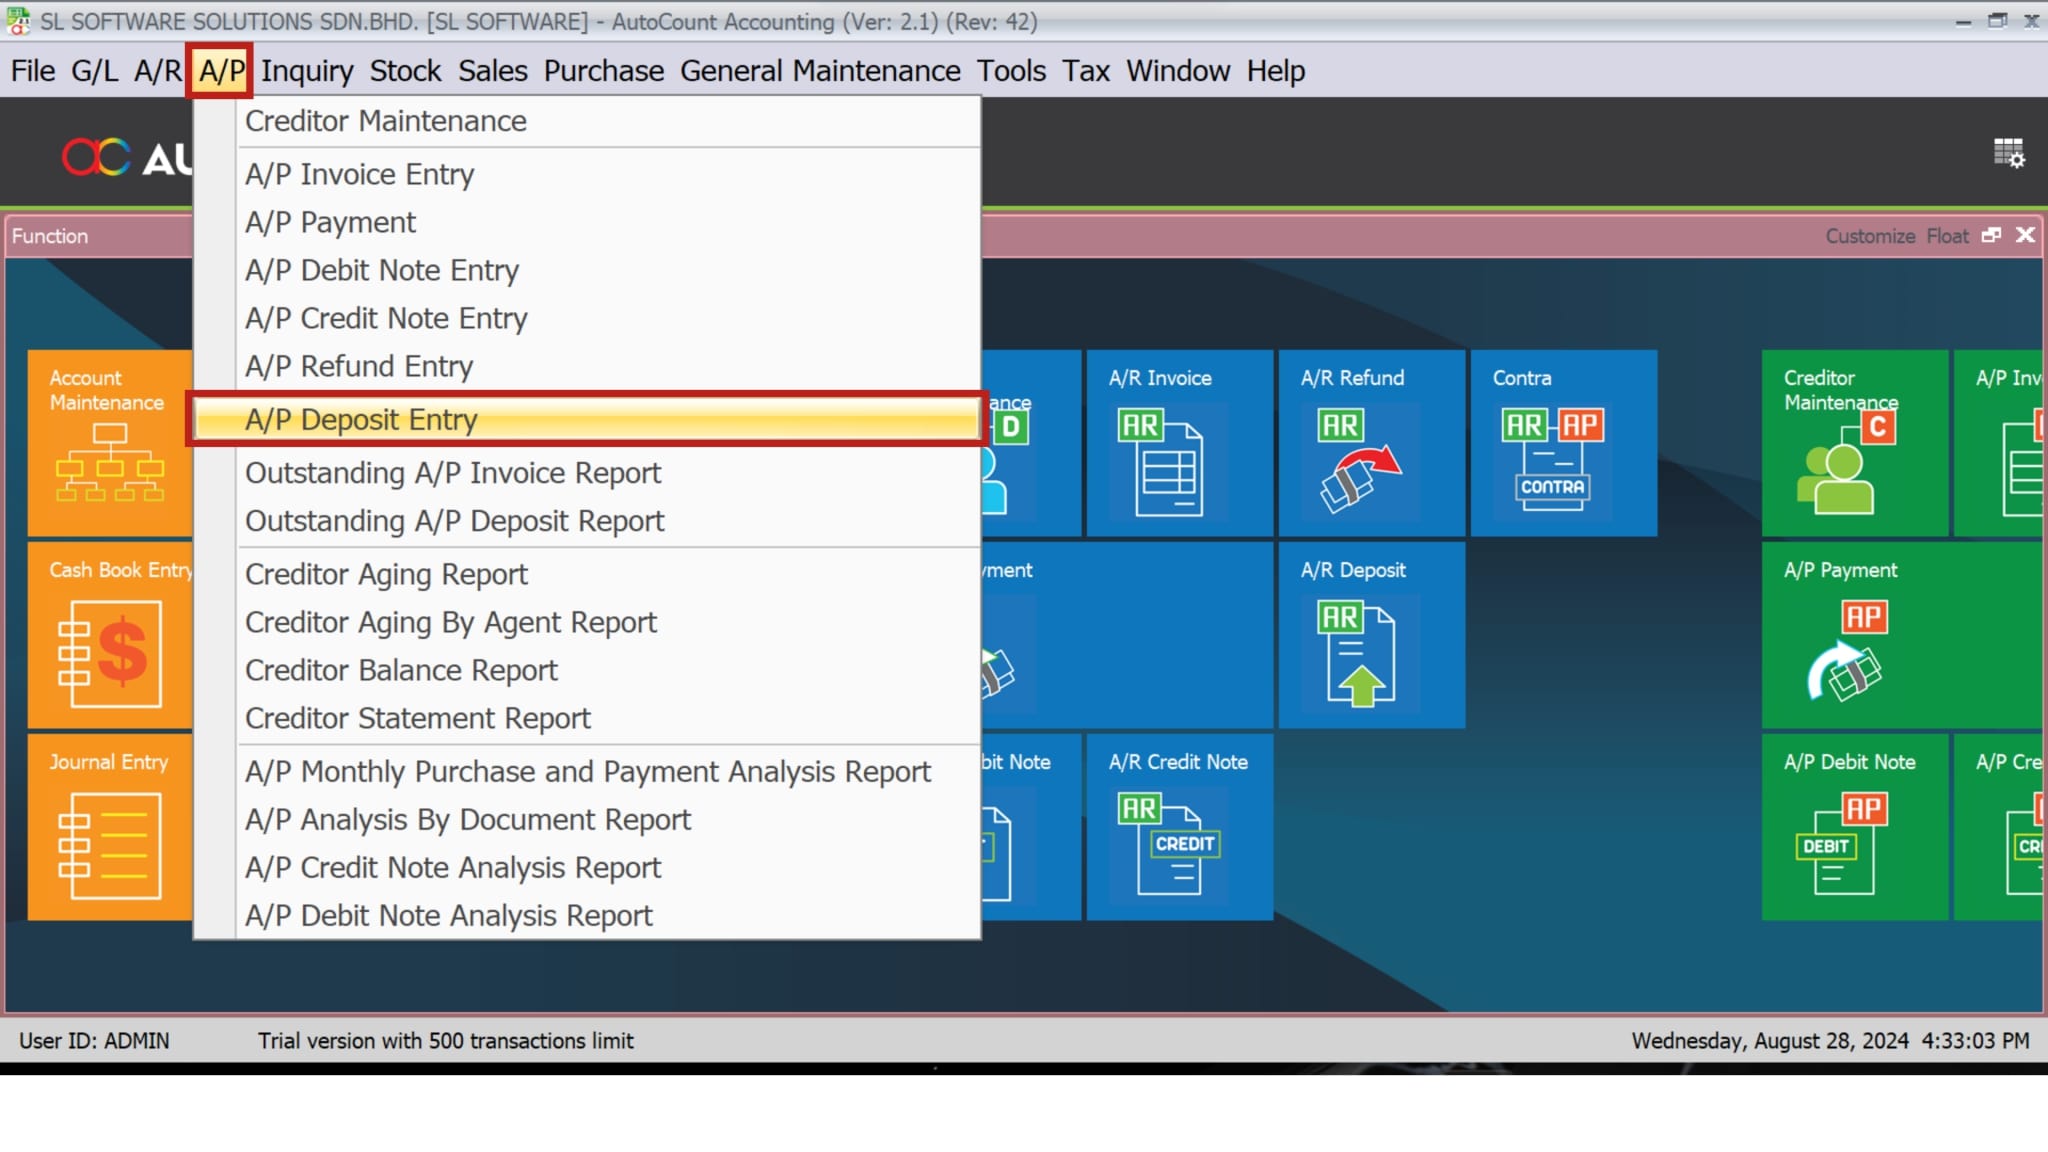2048x1152 pixels.
Task: Open the Creditor Maintenance green tile
Action: point(1853,442)
